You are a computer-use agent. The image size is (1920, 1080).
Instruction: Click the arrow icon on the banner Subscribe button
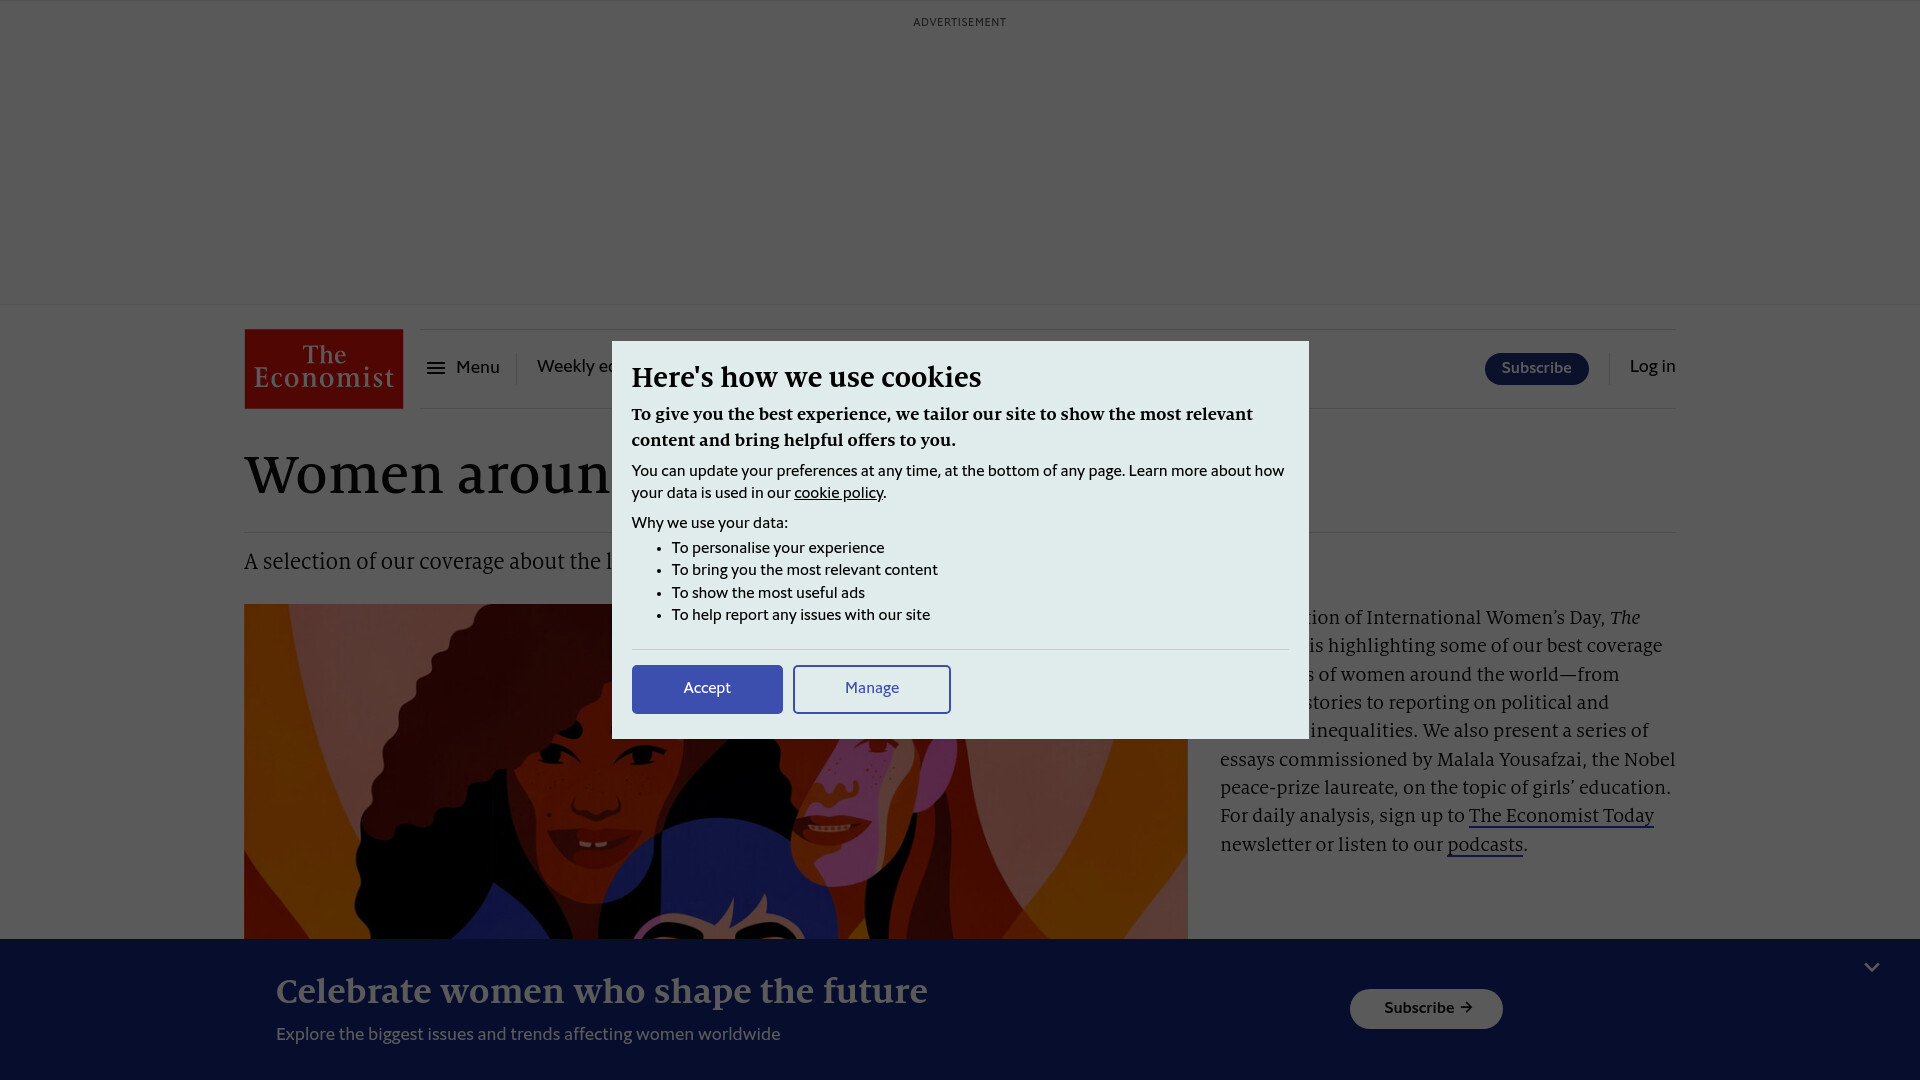(x=1466, y=1008)
